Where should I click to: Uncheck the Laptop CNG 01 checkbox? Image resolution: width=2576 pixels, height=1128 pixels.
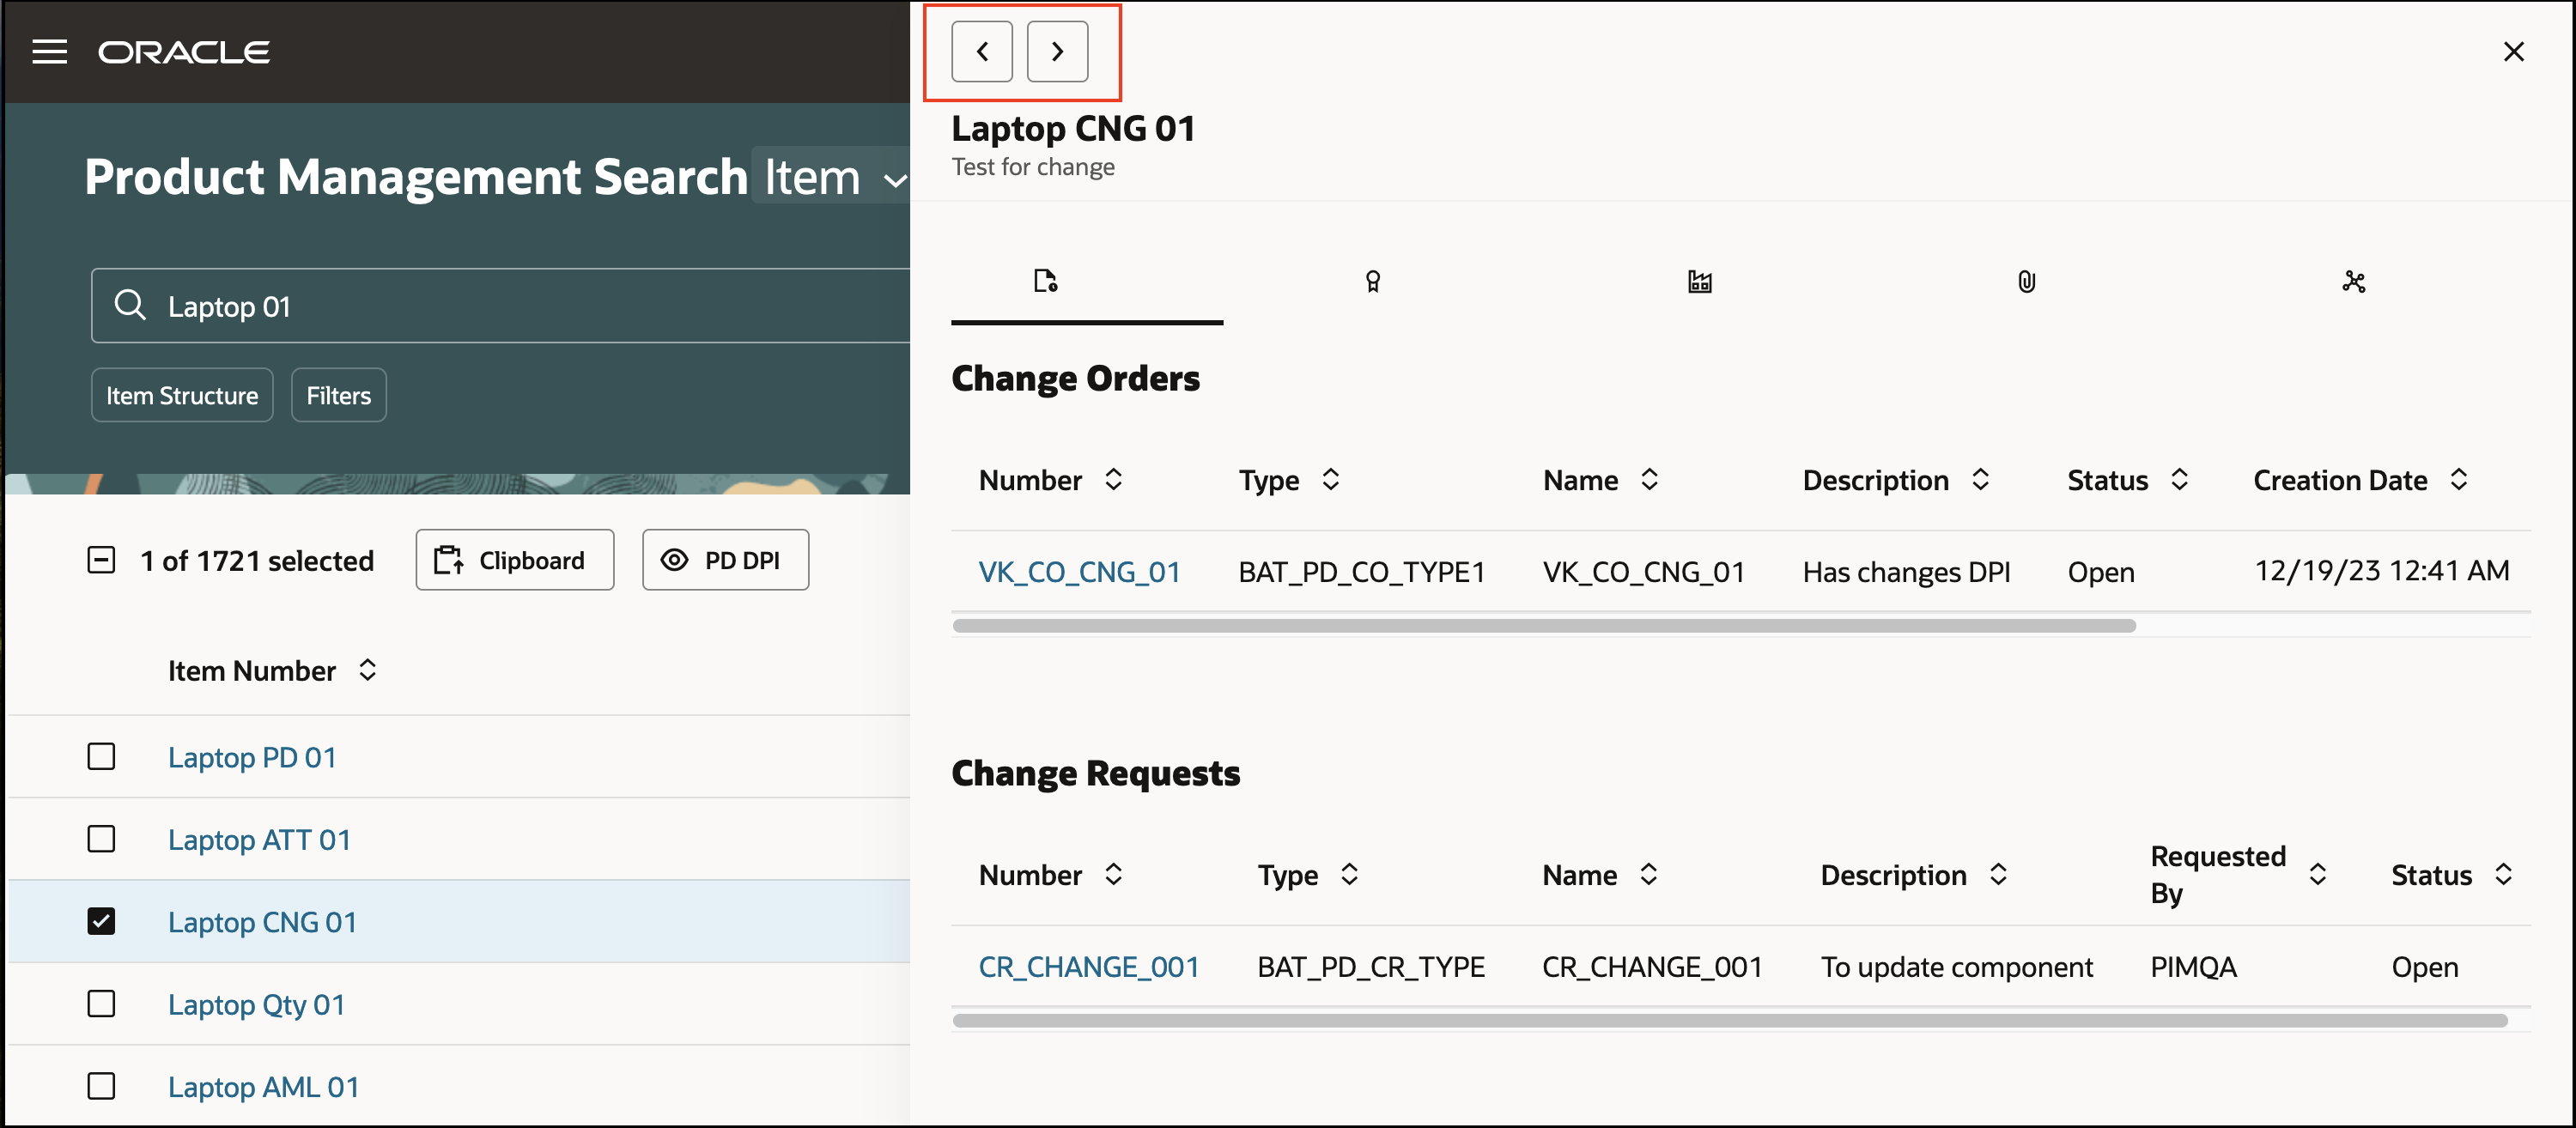pos(101,921)
